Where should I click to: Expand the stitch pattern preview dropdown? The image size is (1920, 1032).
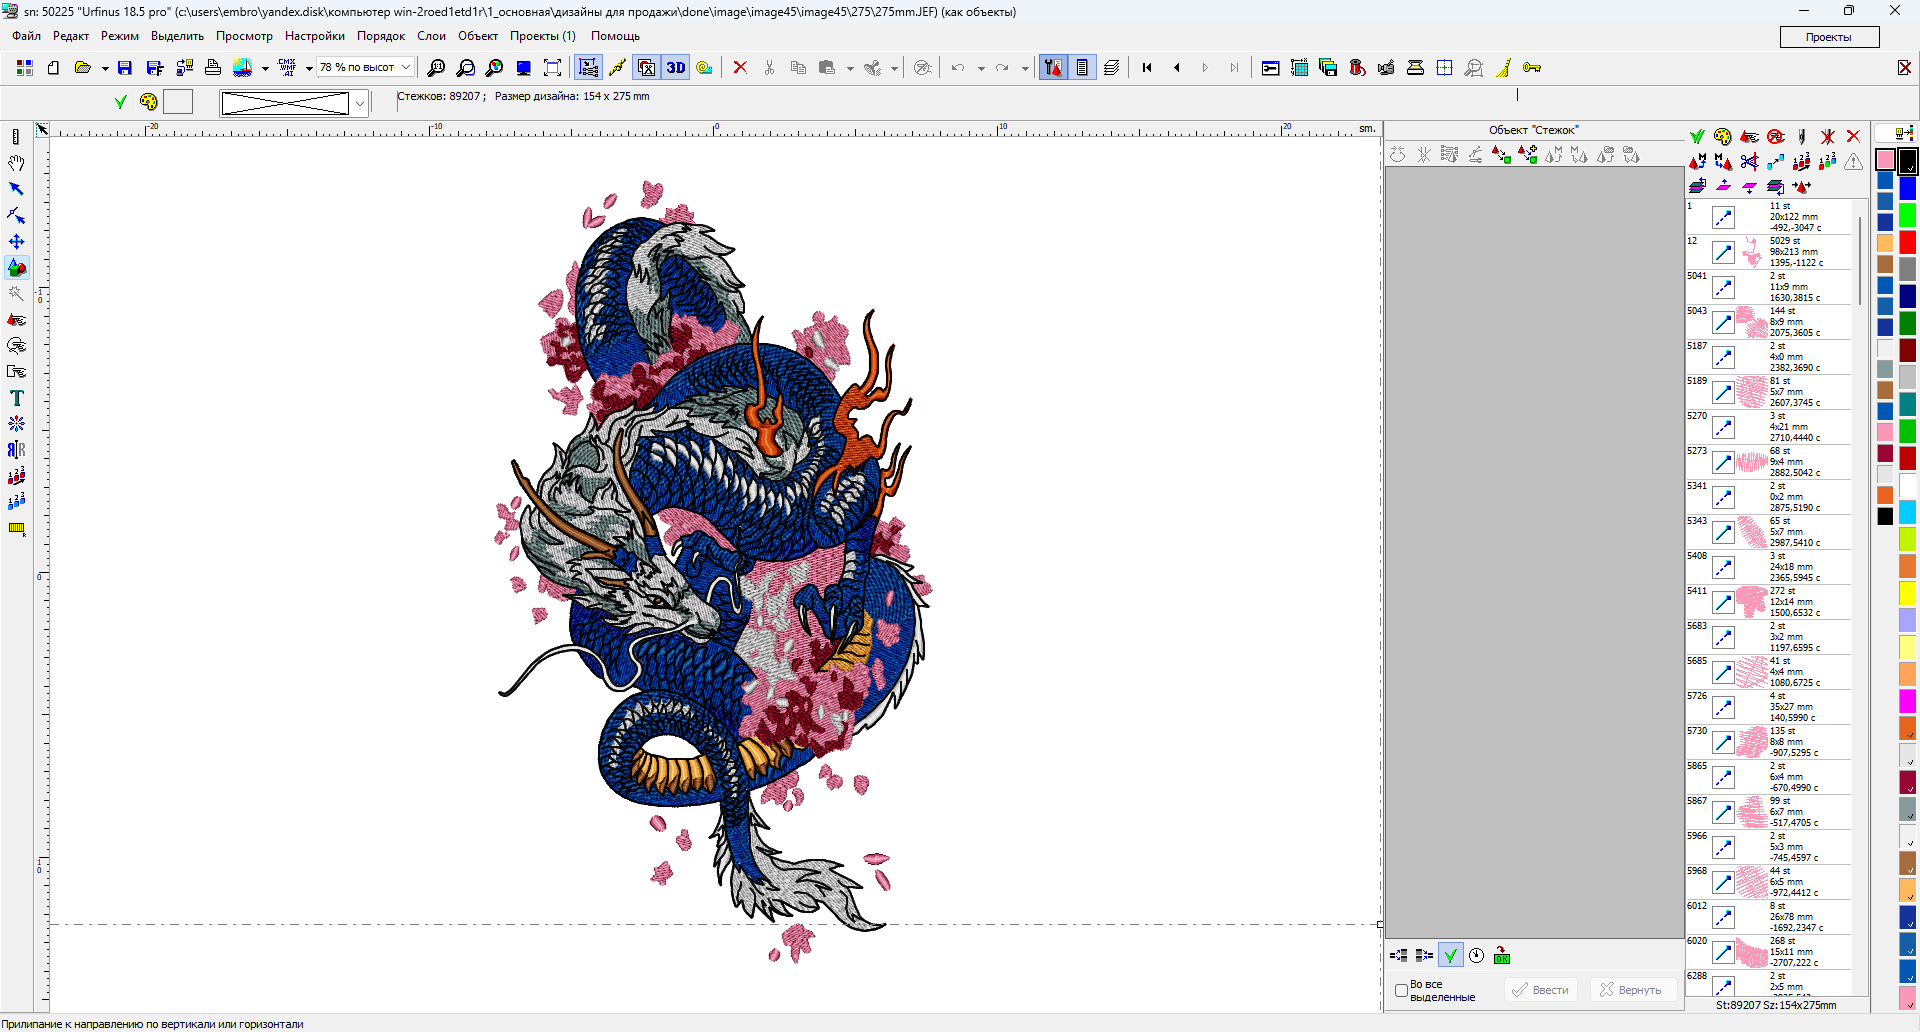360,103
